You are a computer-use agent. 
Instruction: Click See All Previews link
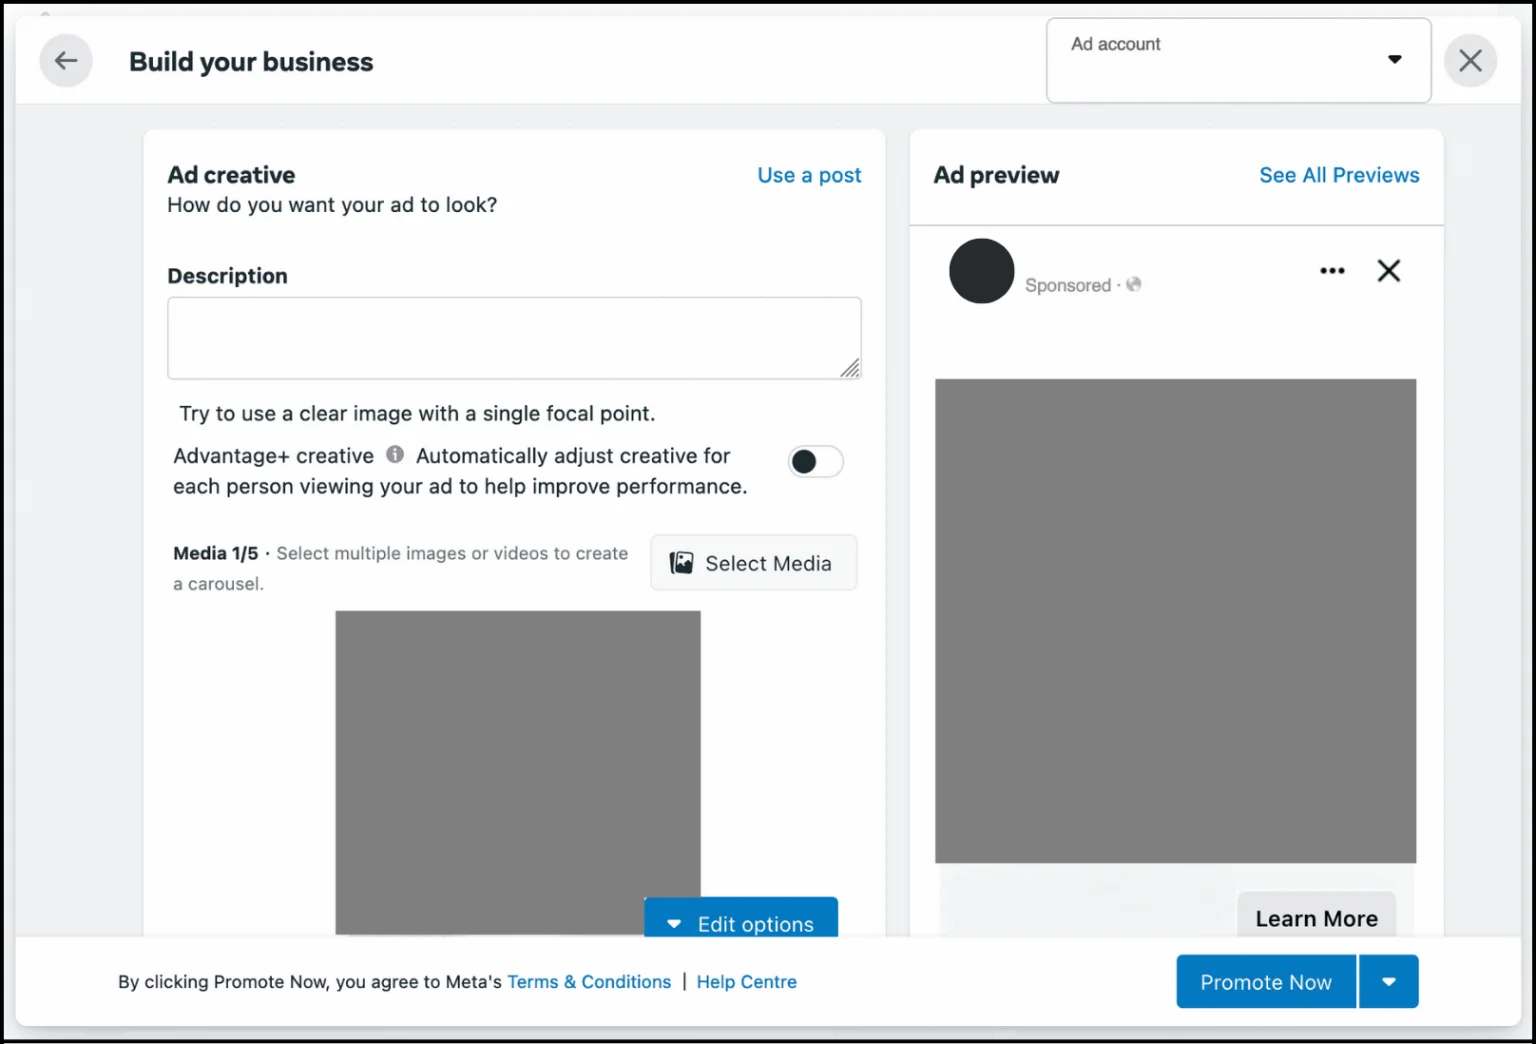[x=1338, y=175]
